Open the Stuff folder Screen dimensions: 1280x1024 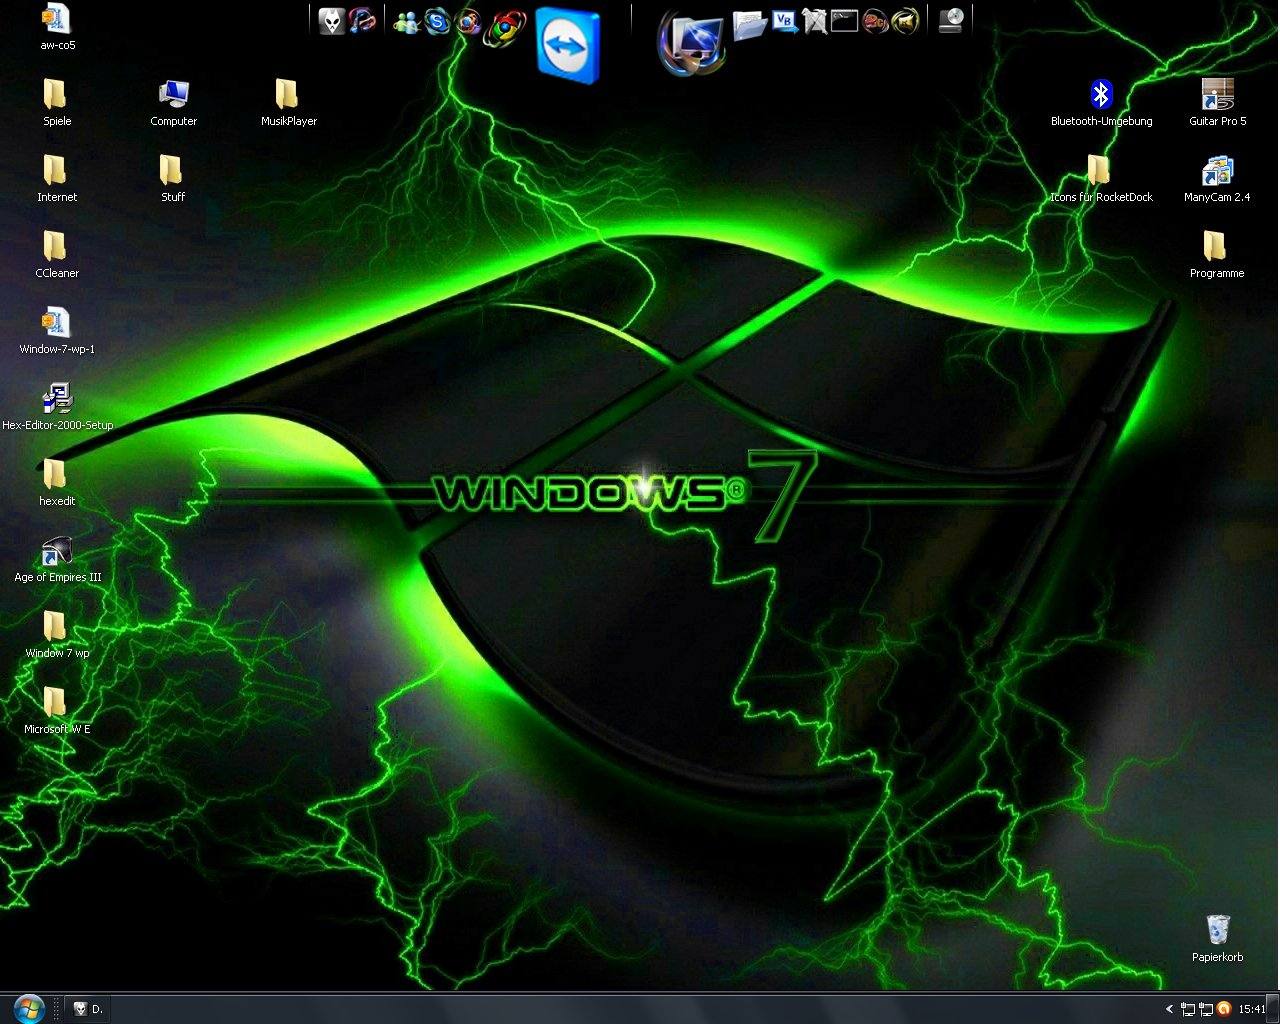point(173,179)
